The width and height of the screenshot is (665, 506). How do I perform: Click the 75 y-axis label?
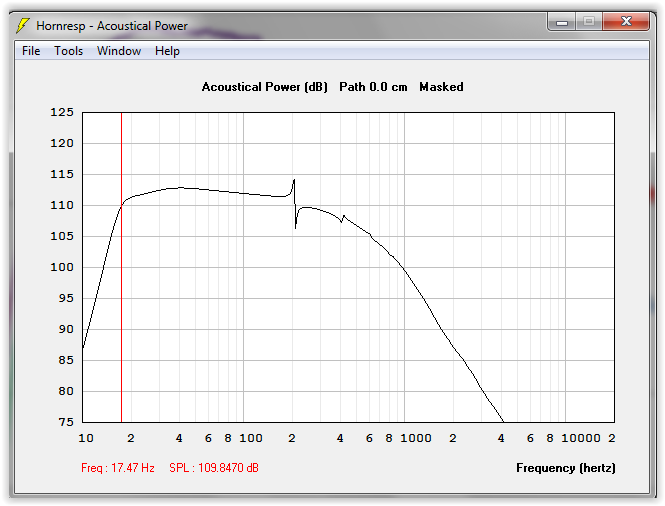(x=66, y=422)
